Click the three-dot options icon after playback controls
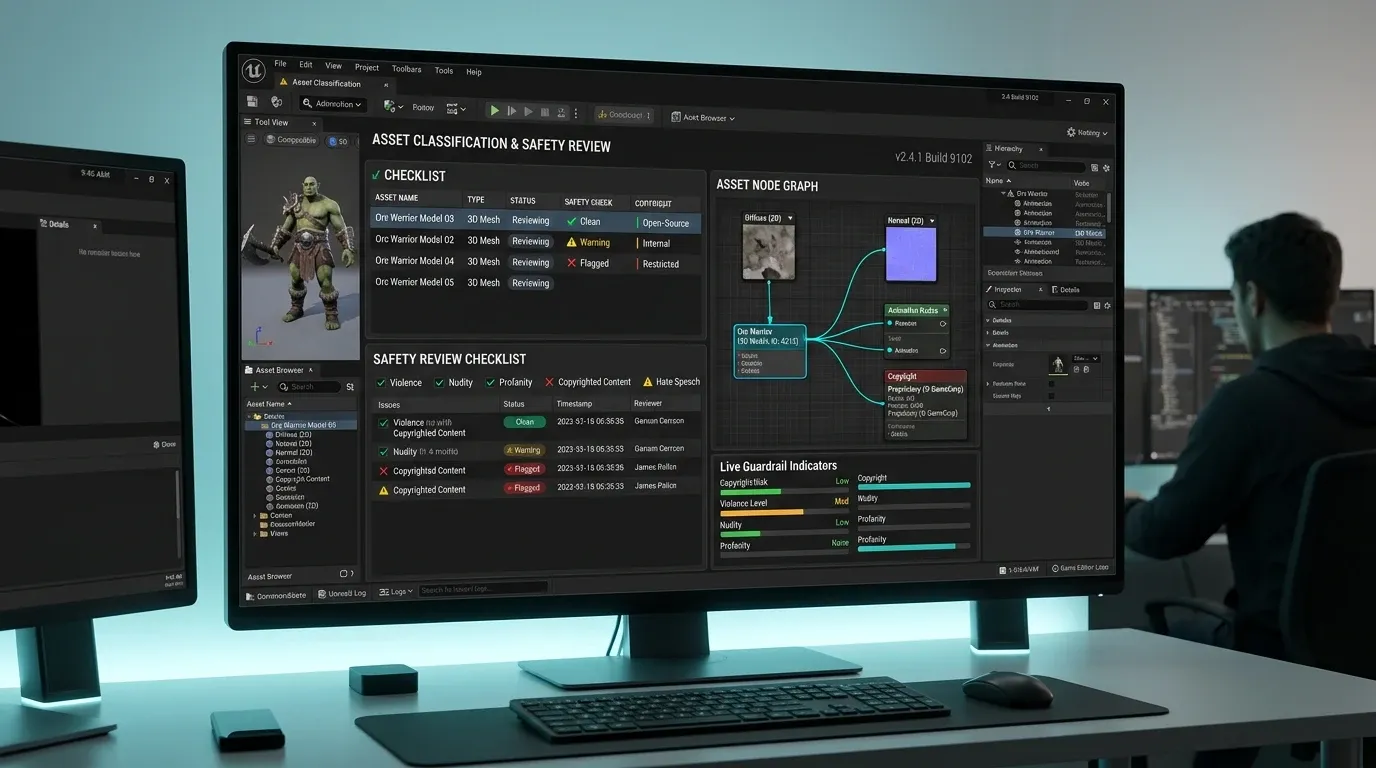Screen dimensions: 1376x768 tap(576, 113)
